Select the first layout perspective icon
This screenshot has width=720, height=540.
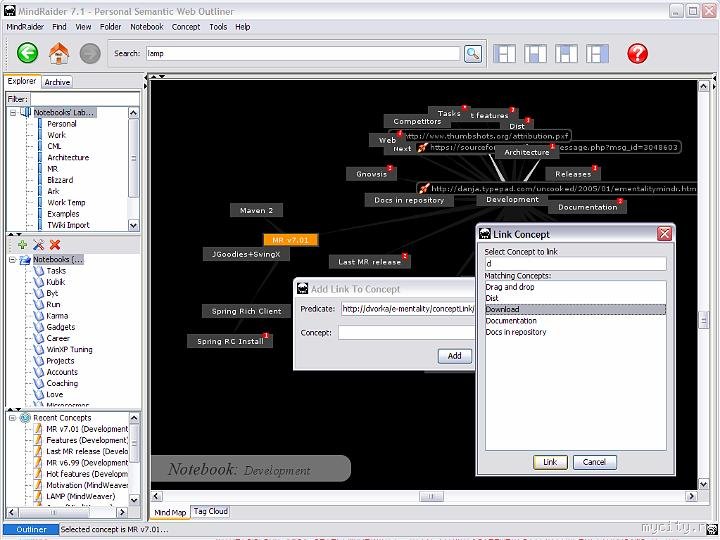[504, 54]
